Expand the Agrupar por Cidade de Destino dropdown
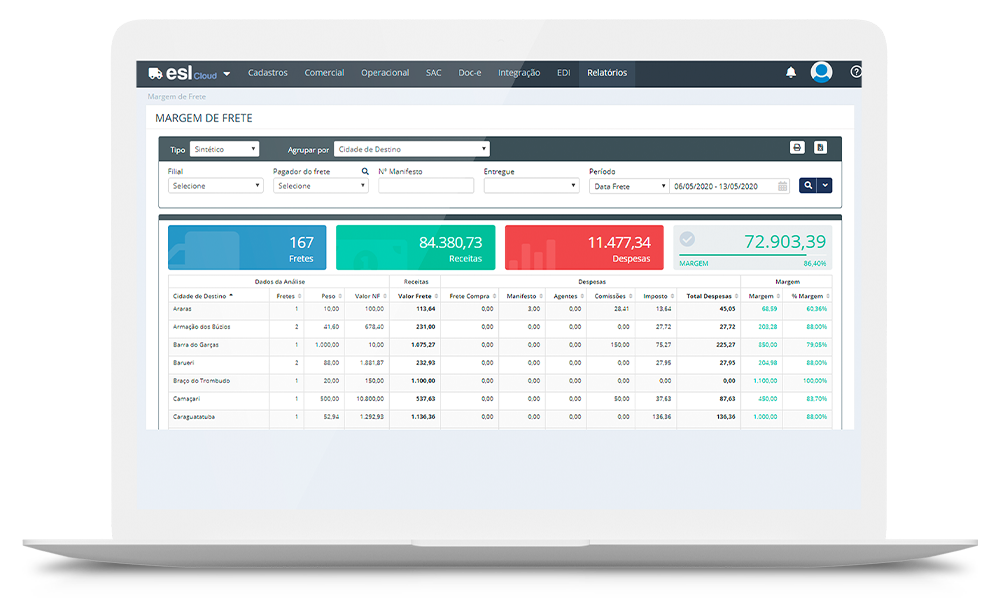This screenshot has width=1000, height=598. coord(411,149)
